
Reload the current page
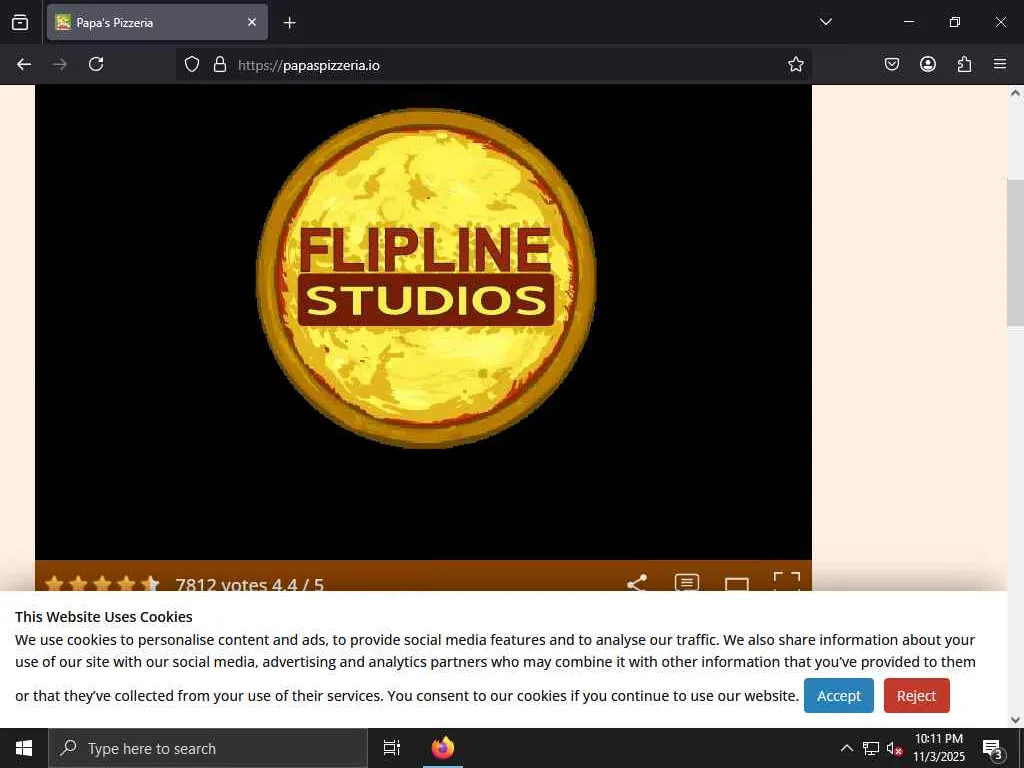(x=96, y=64)
